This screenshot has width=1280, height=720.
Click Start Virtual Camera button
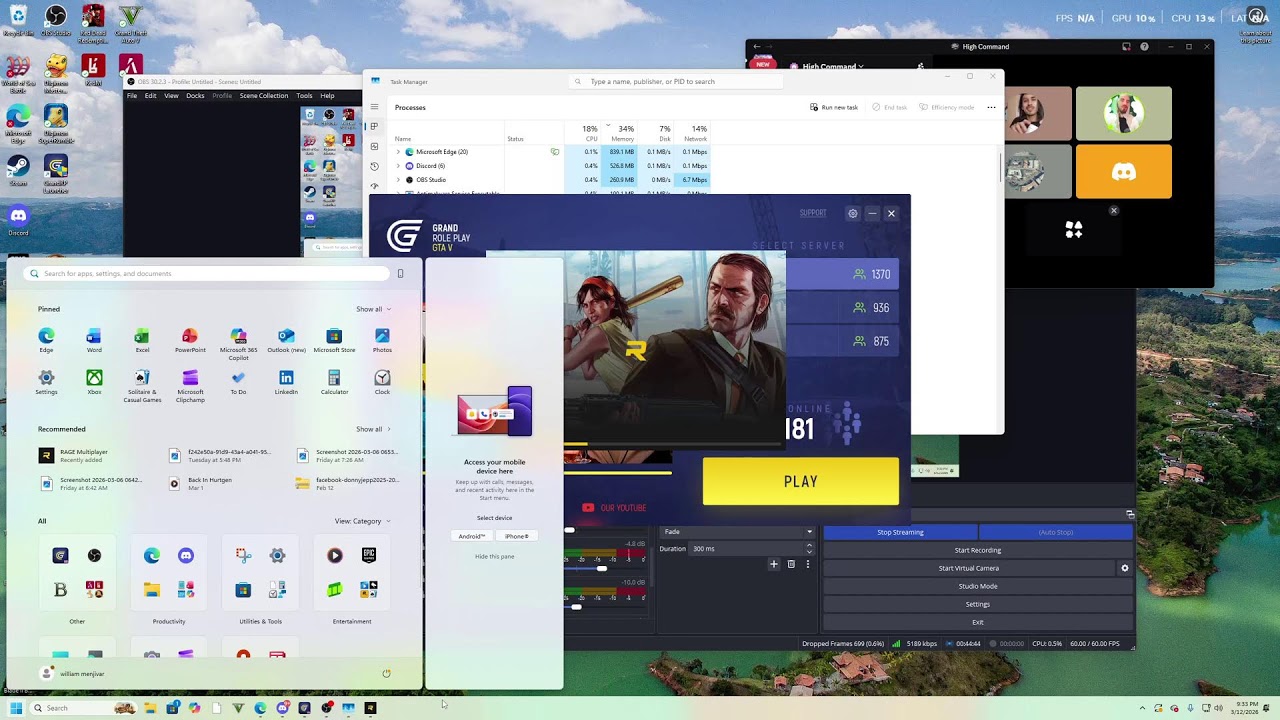[x=968, y=568]
